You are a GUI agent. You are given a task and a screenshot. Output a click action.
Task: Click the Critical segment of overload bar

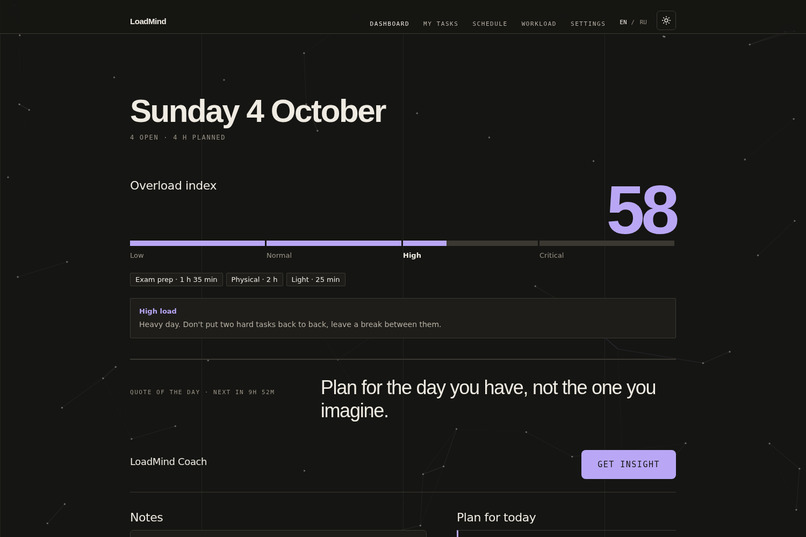(x=607, y=243)
